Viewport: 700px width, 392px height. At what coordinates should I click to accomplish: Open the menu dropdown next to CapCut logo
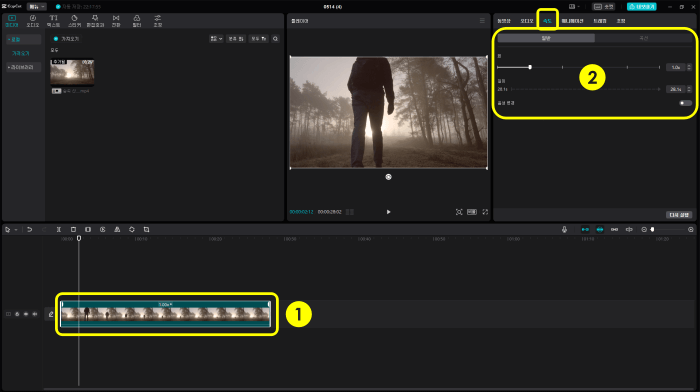37,7
